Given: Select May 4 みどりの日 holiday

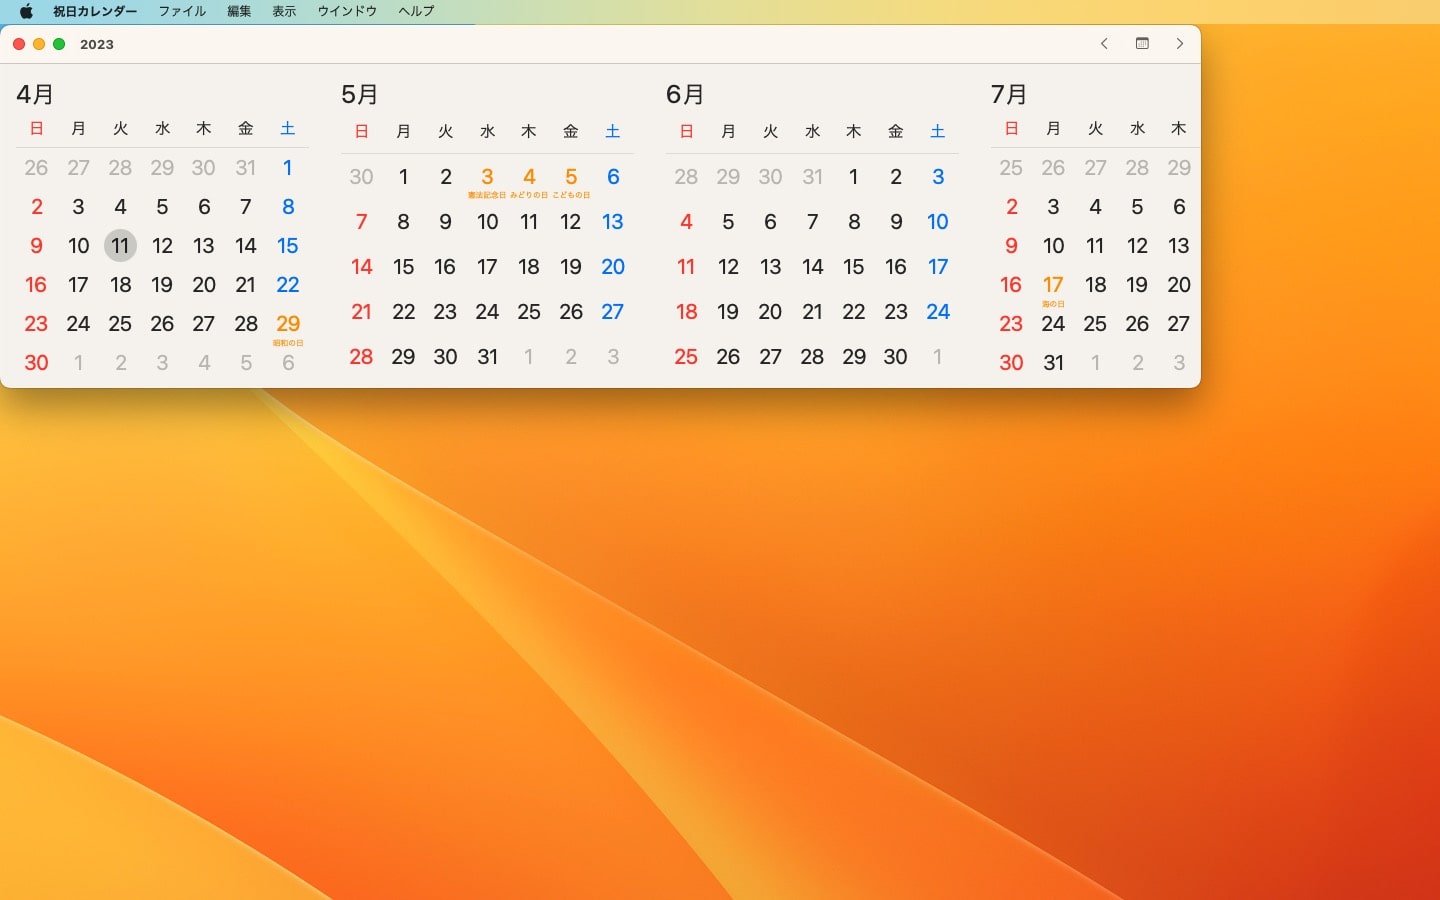Looking at the screenshot, I should pyautogui.click(x=529, y=178).
